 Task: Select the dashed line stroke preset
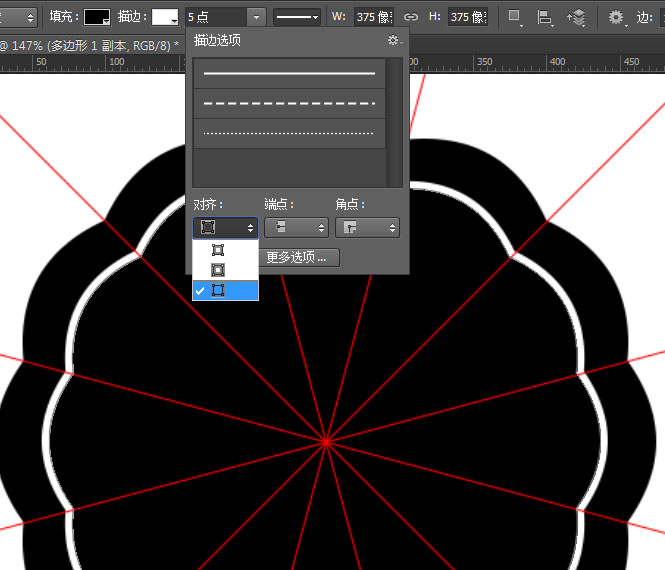pos(289,103)
